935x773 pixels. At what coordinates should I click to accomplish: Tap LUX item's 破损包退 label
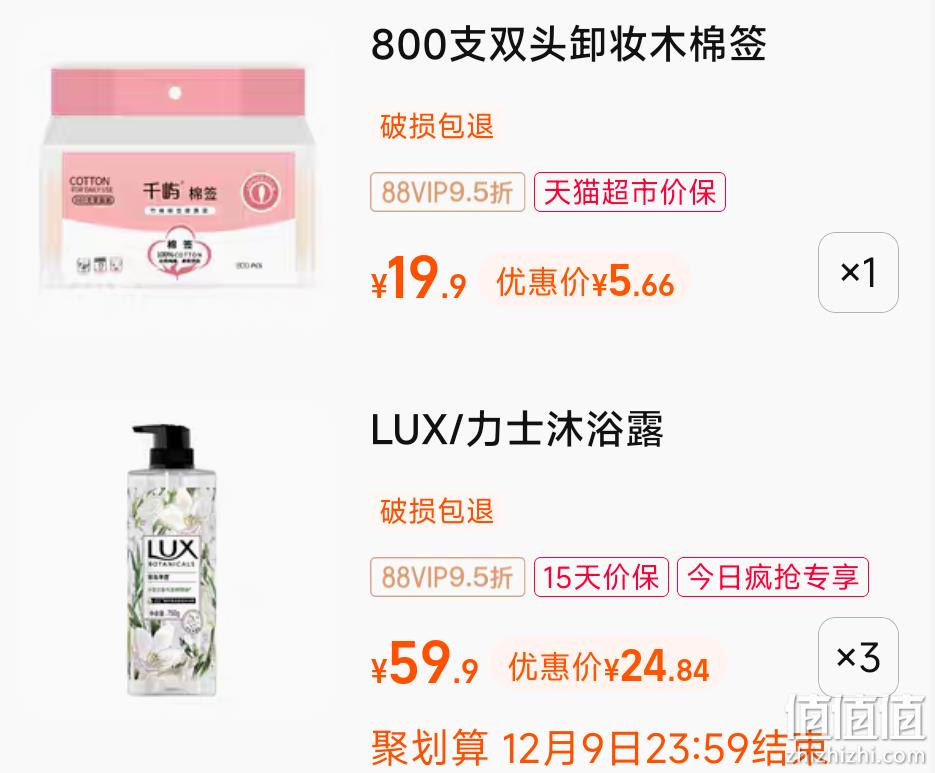(437, 511)
